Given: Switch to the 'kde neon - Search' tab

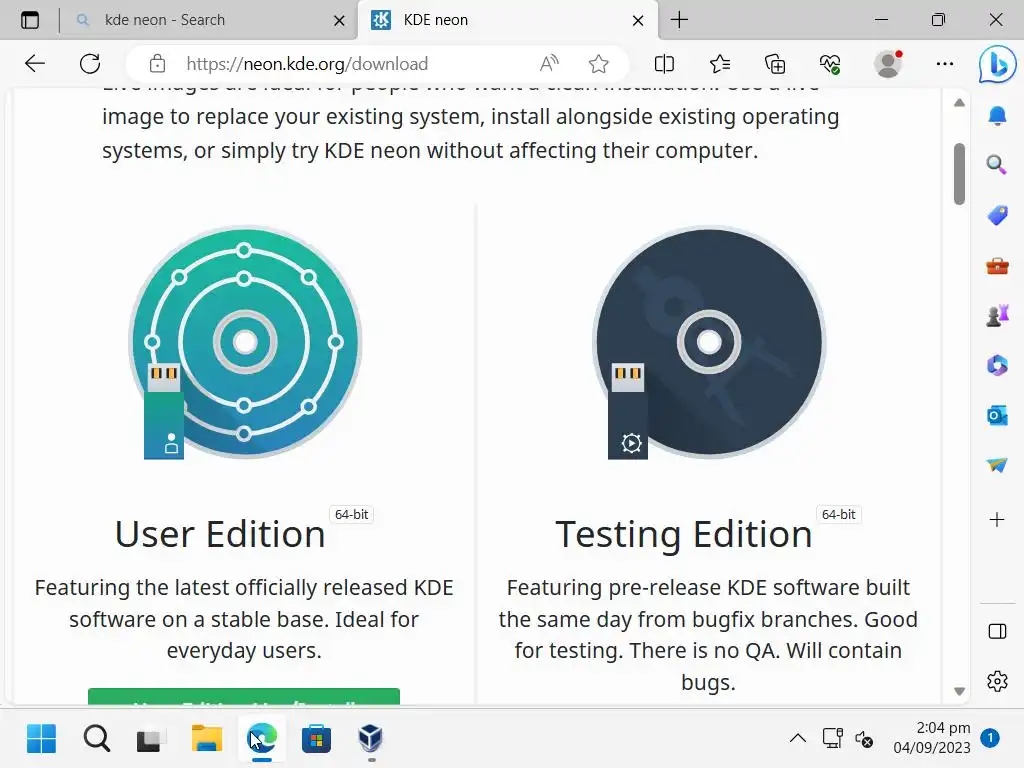Looking at the screenshot, I should [209, 20].
